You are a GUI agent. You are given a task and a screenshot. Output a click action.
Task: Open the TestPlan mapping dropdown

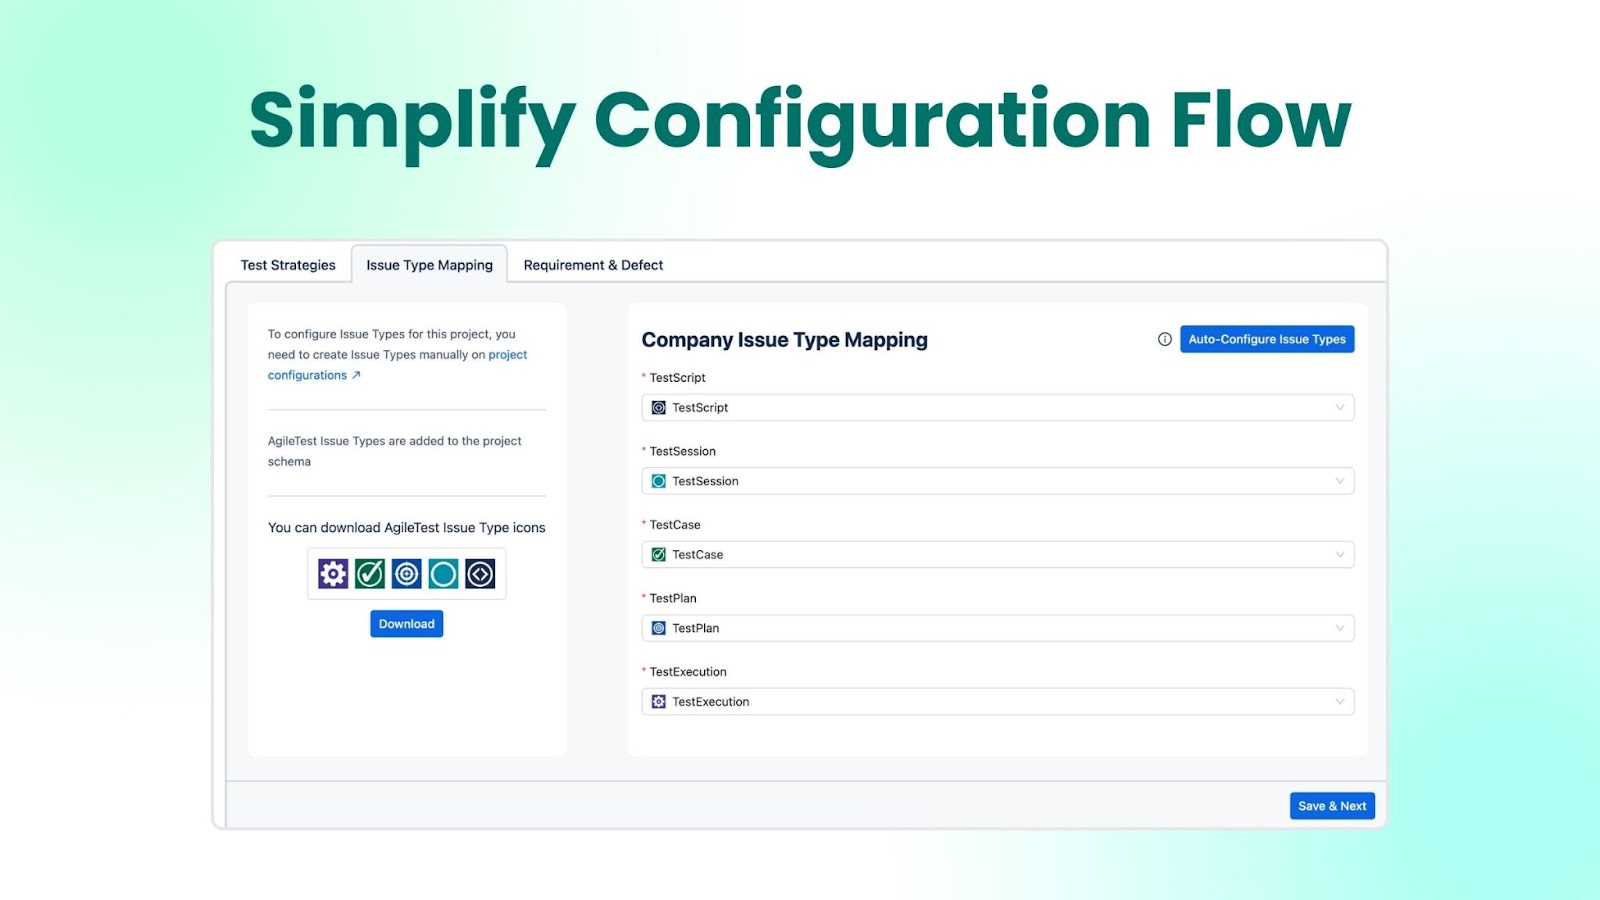(998, 628)
